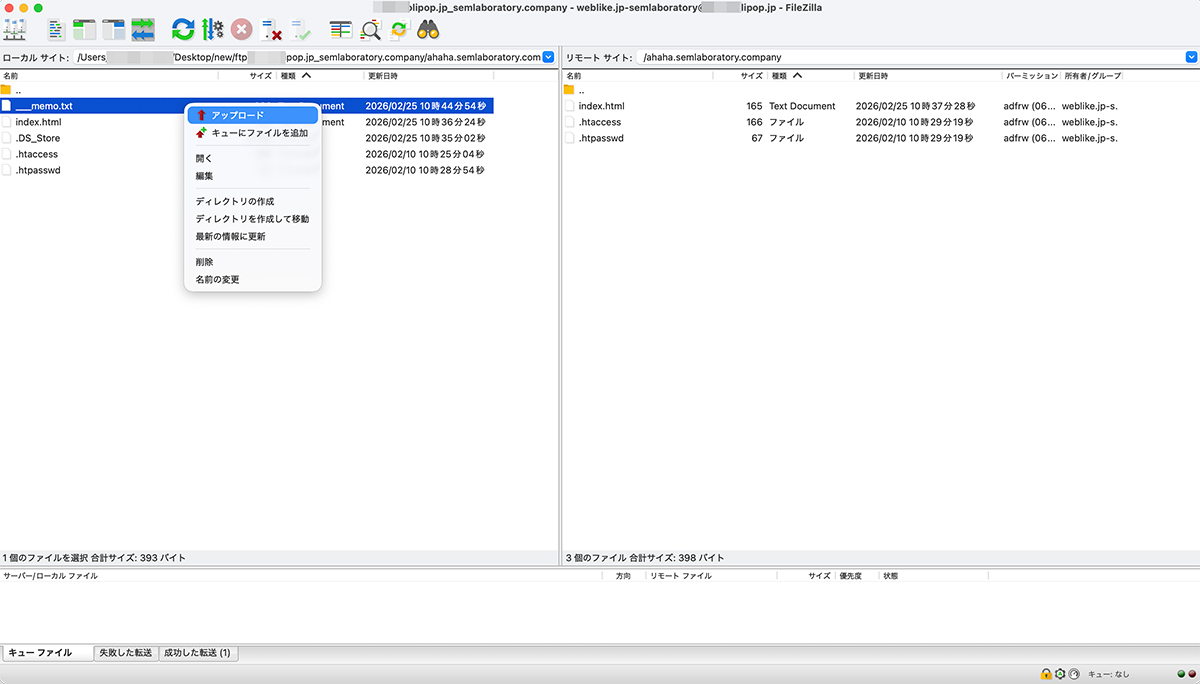Toggle the local directory tree view
Screen dimensions: 1200x684
(83, 29)
